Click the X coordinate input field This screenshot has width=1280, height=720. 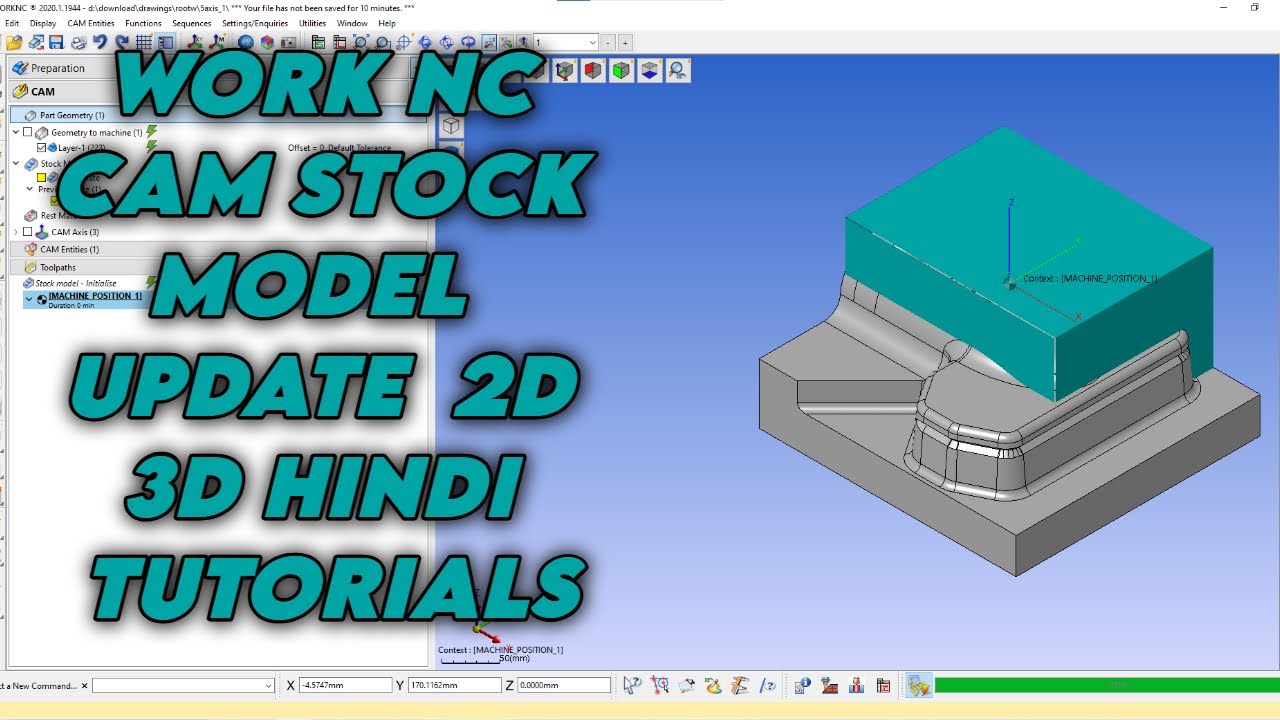(345, 685)
